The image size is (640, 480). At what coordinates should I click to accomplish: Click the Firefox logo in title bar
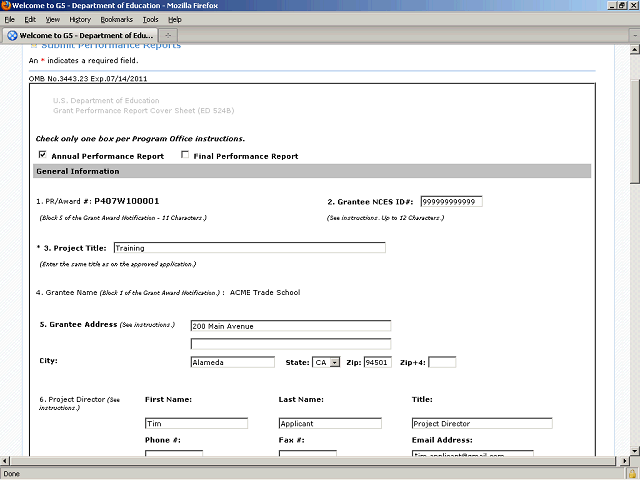[x=6, y=5]
